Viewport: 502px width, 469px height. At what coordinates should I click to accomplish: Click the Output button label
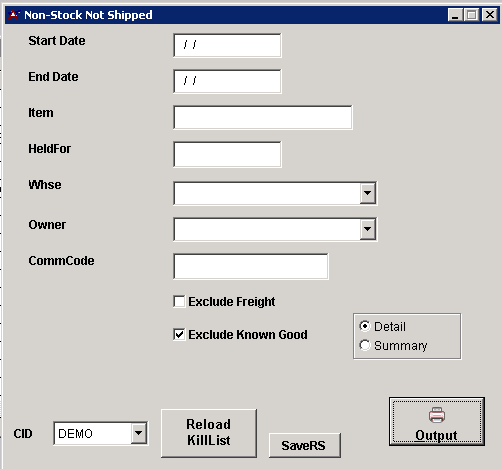click(436, 435)
